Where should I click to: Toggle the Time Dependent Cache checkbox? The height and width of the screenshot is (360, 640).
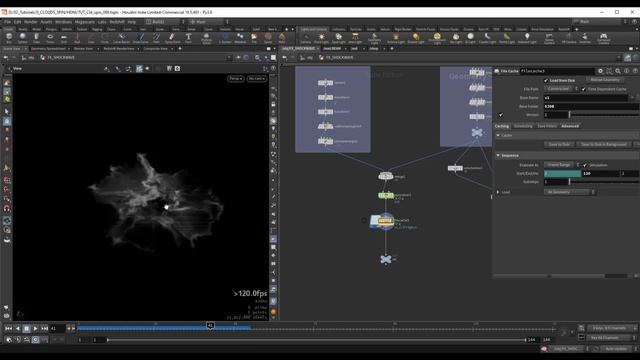tap(584, 89)
